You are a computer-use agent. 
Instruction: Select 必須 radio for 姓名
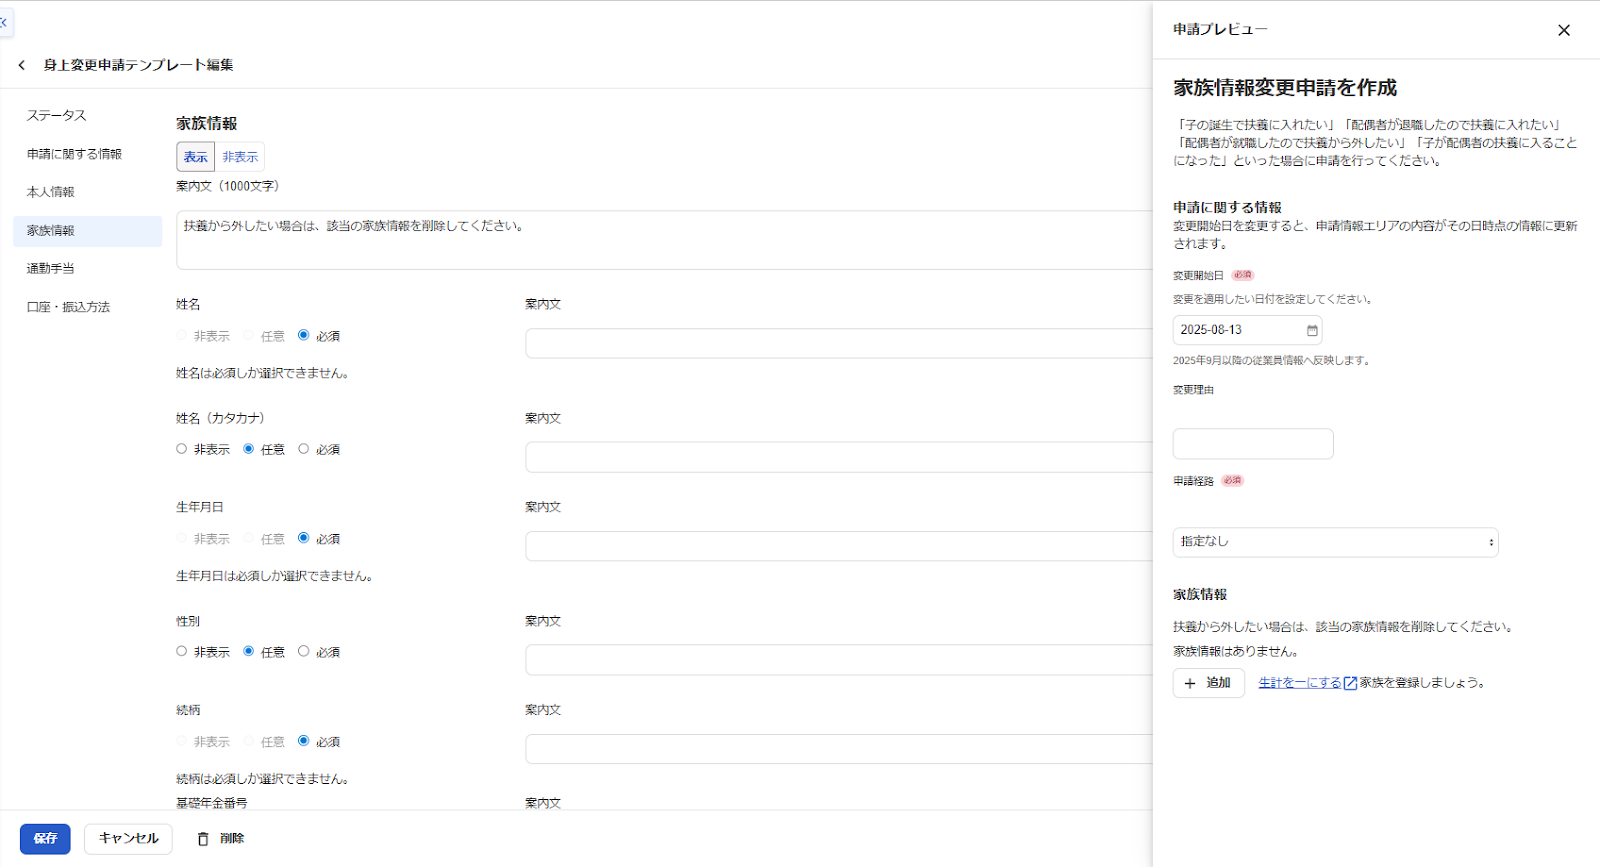(x=304, y=335)
